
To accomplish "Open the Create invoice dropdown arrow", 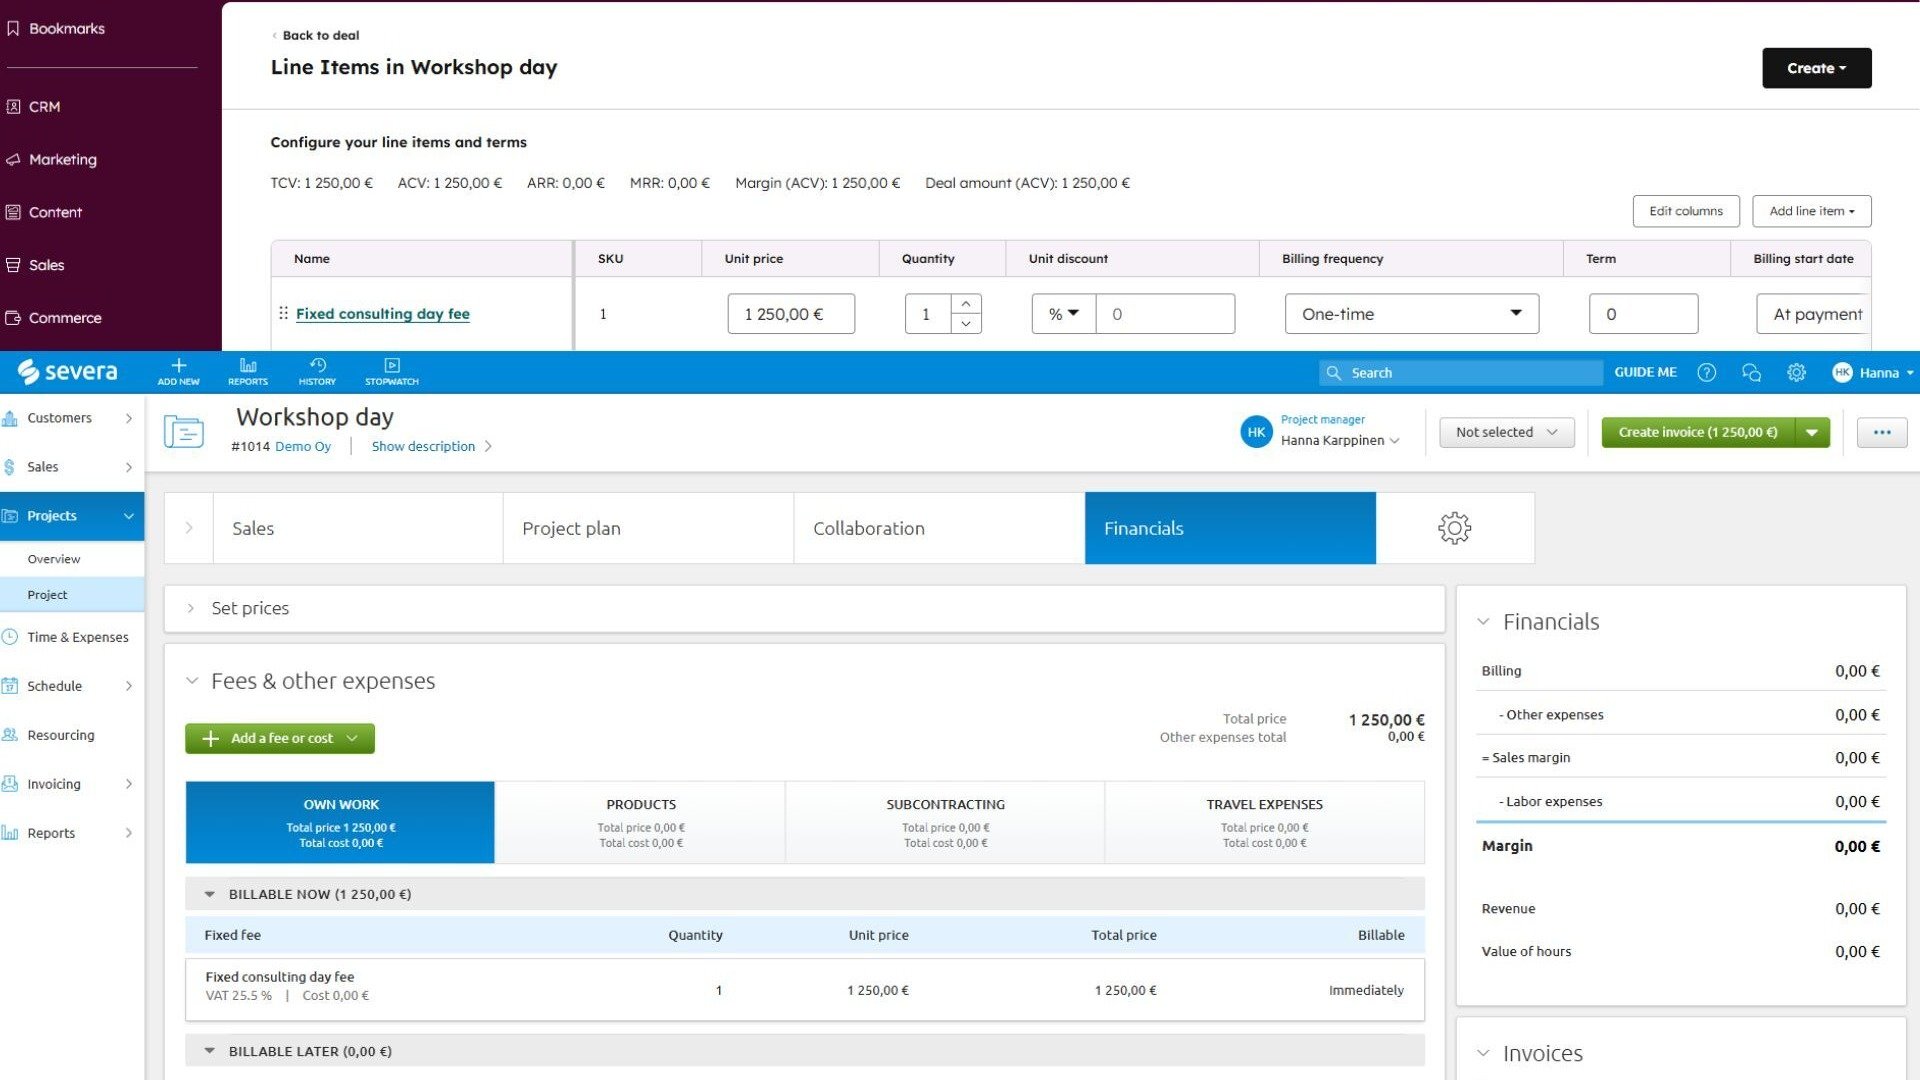I will point(1812,432).
